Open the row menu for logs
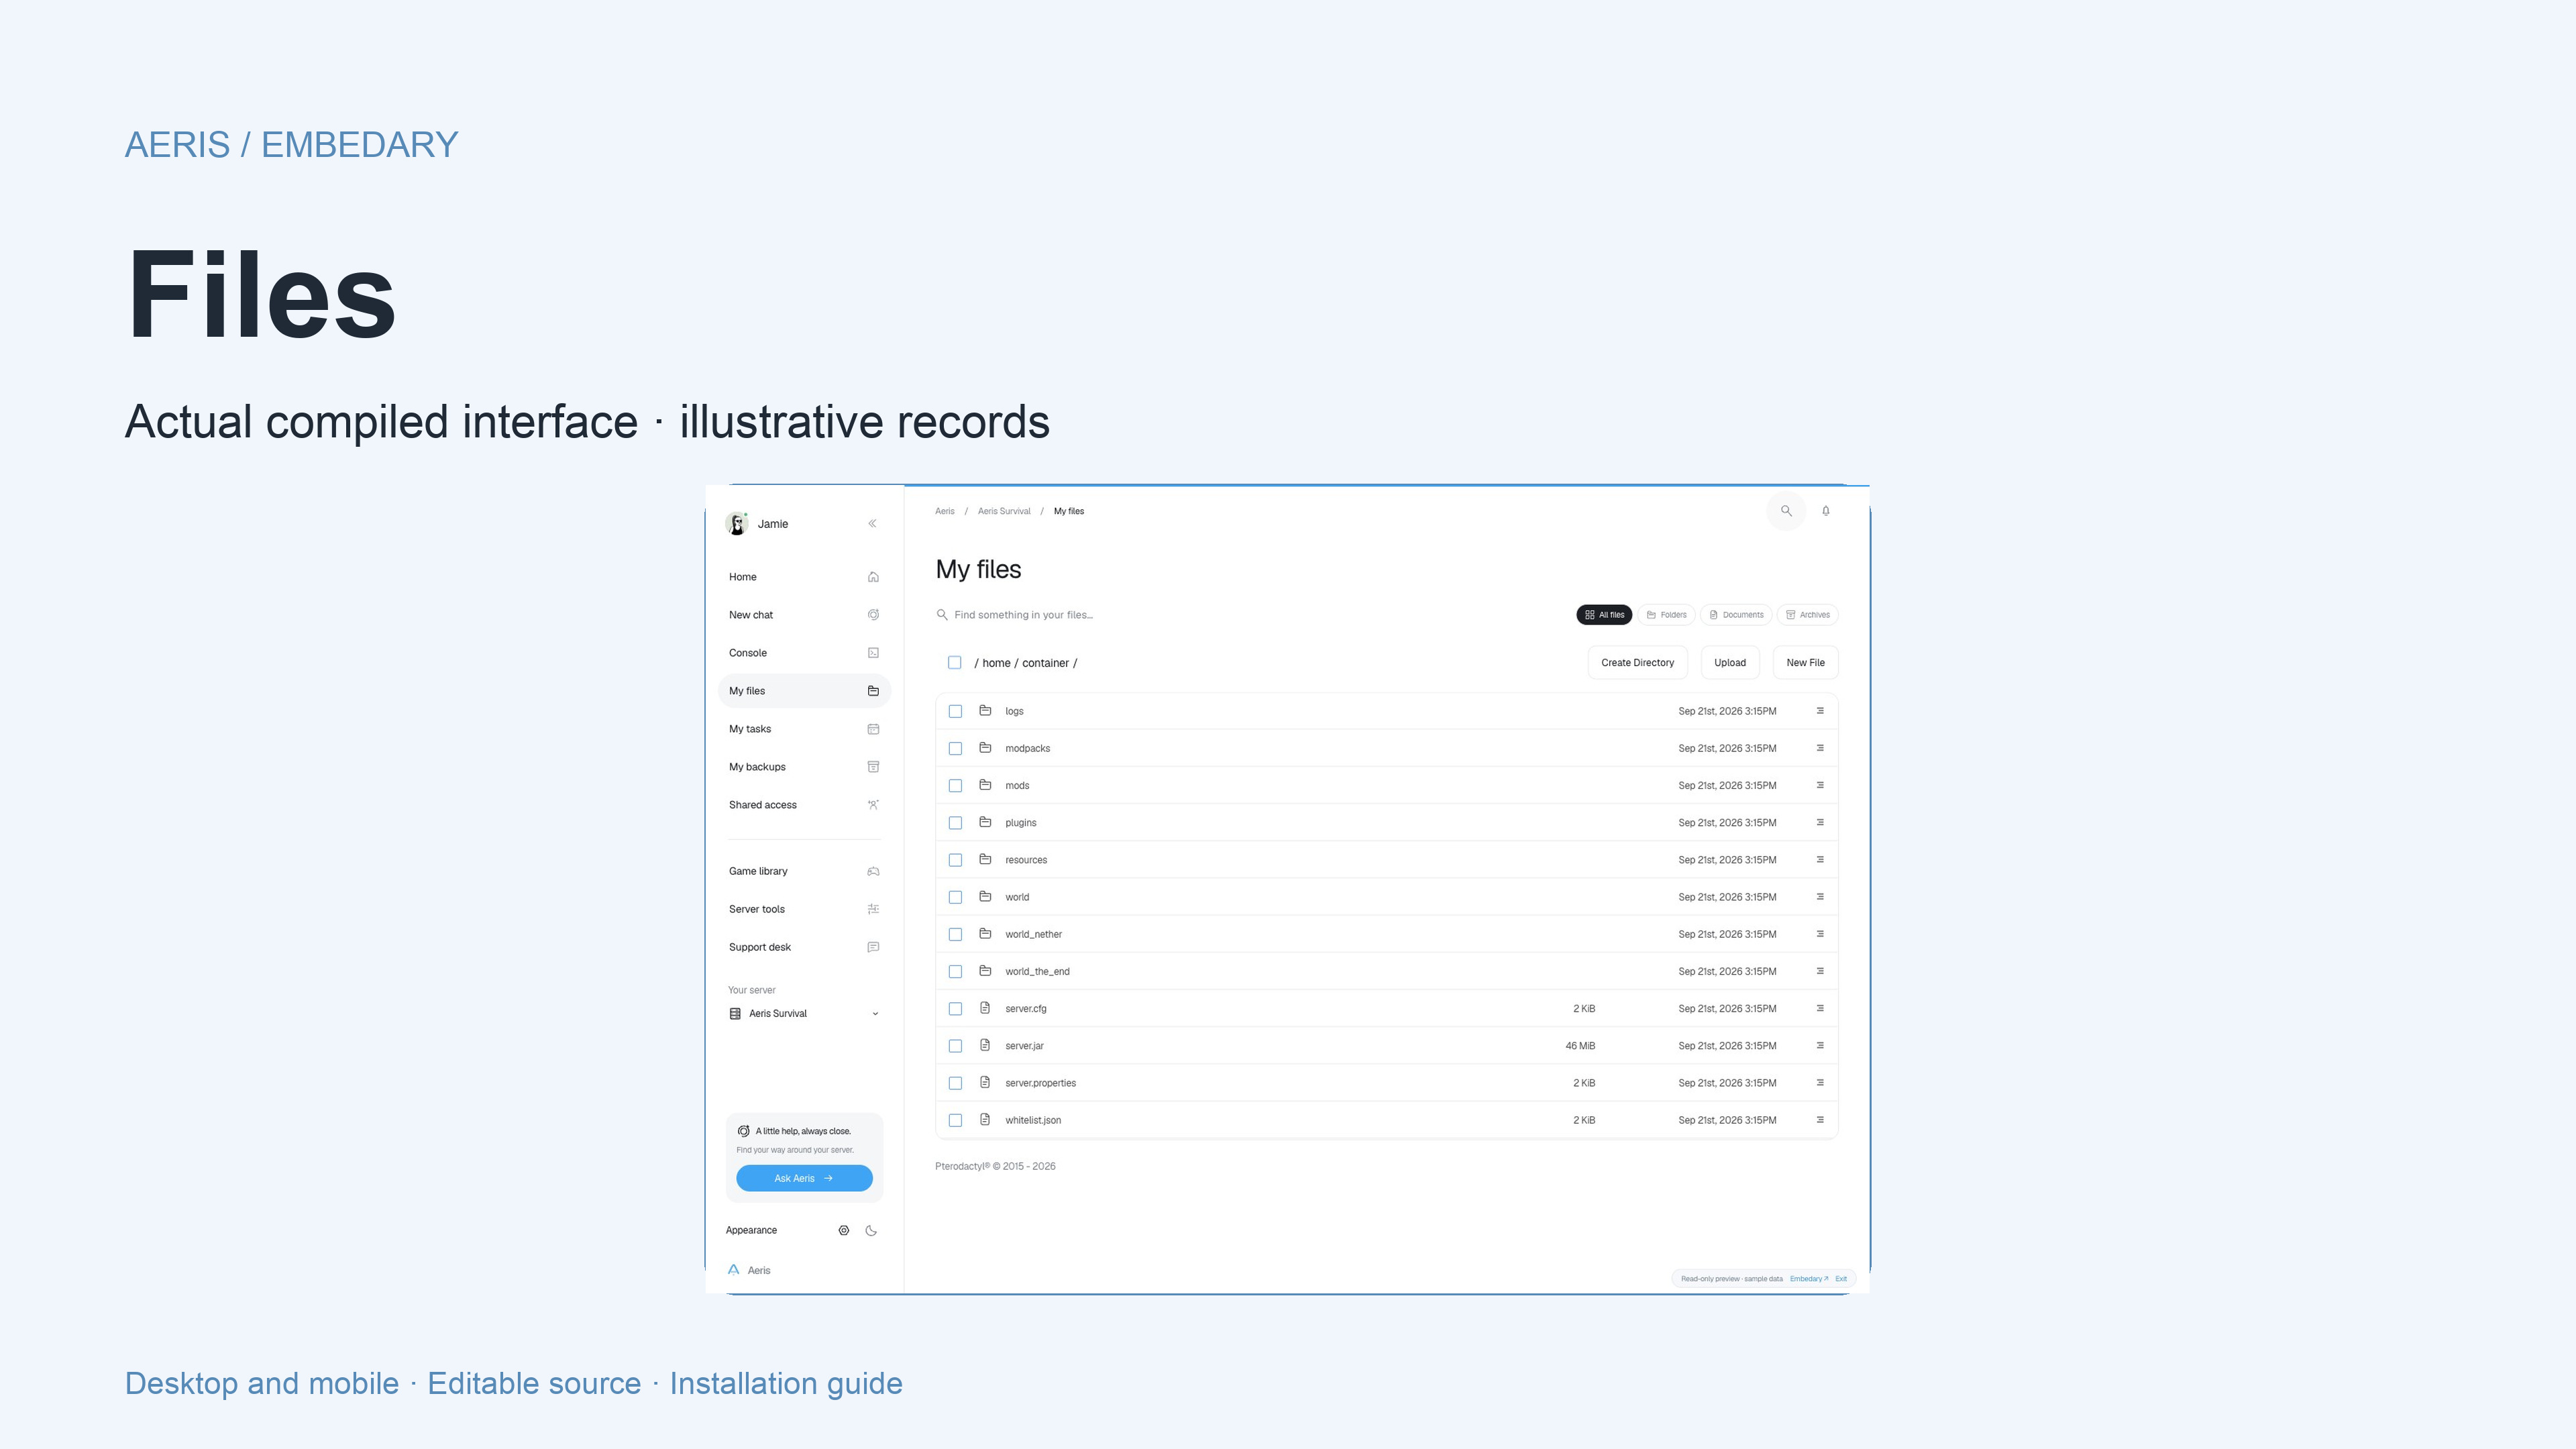2576x1449 pixels. click(x=1820, y=711)
